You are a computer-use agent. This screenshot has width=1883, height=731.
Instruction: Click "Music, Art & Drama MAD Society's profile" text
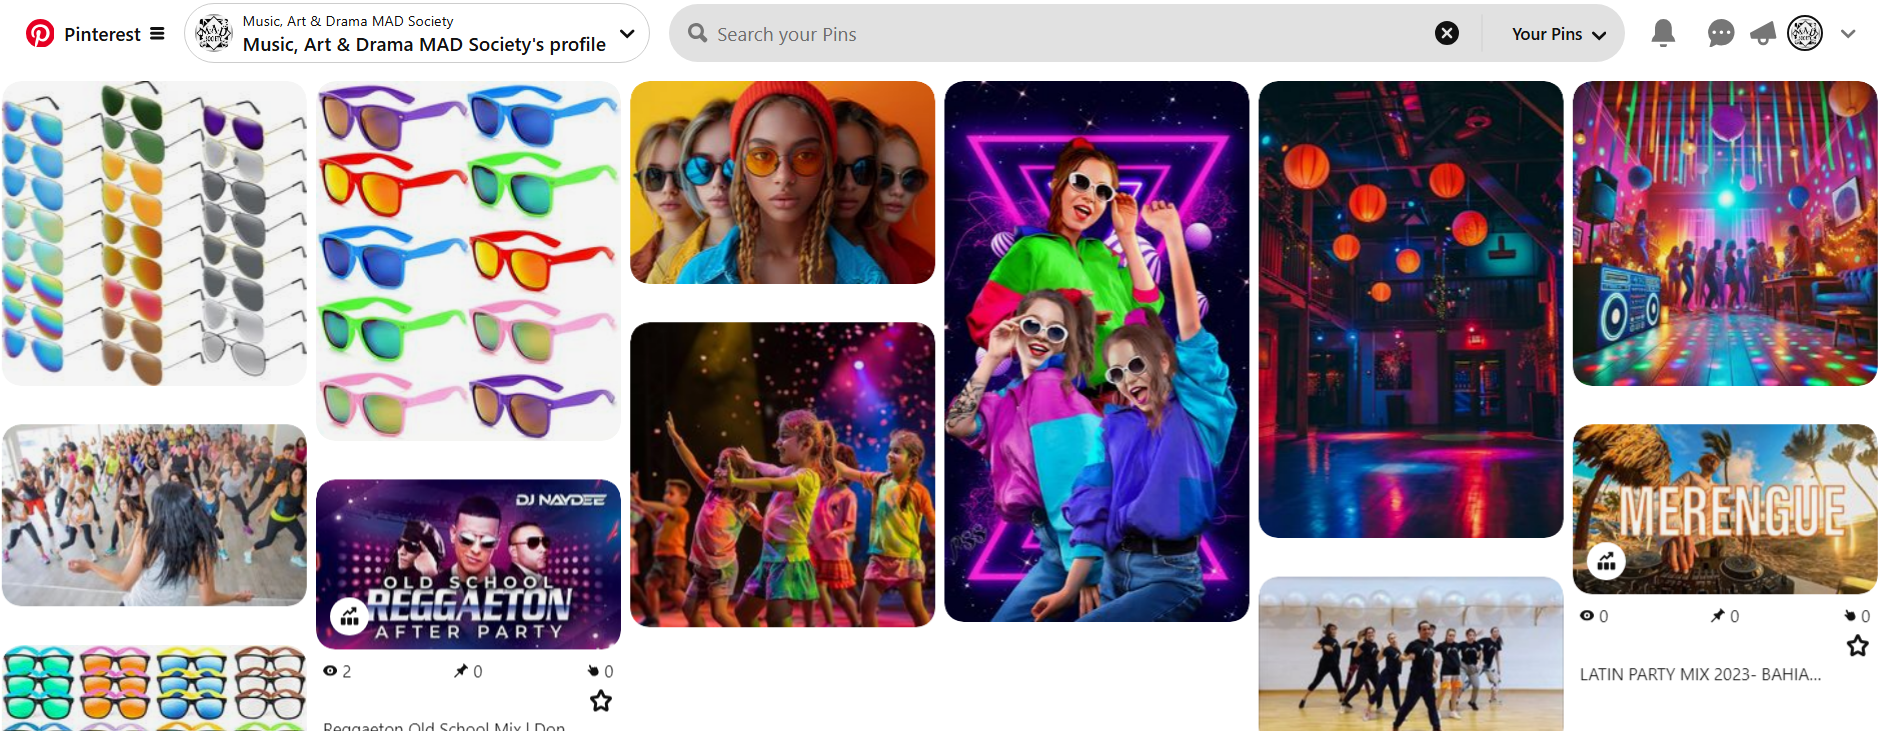[424, 45]
